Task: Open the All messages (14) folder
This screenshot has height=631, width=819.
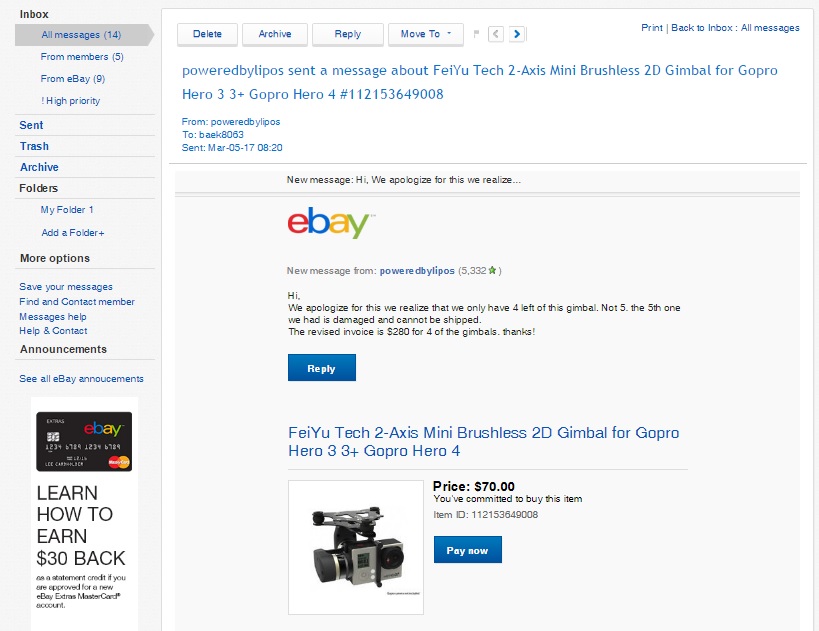Action: coord(81,35)
